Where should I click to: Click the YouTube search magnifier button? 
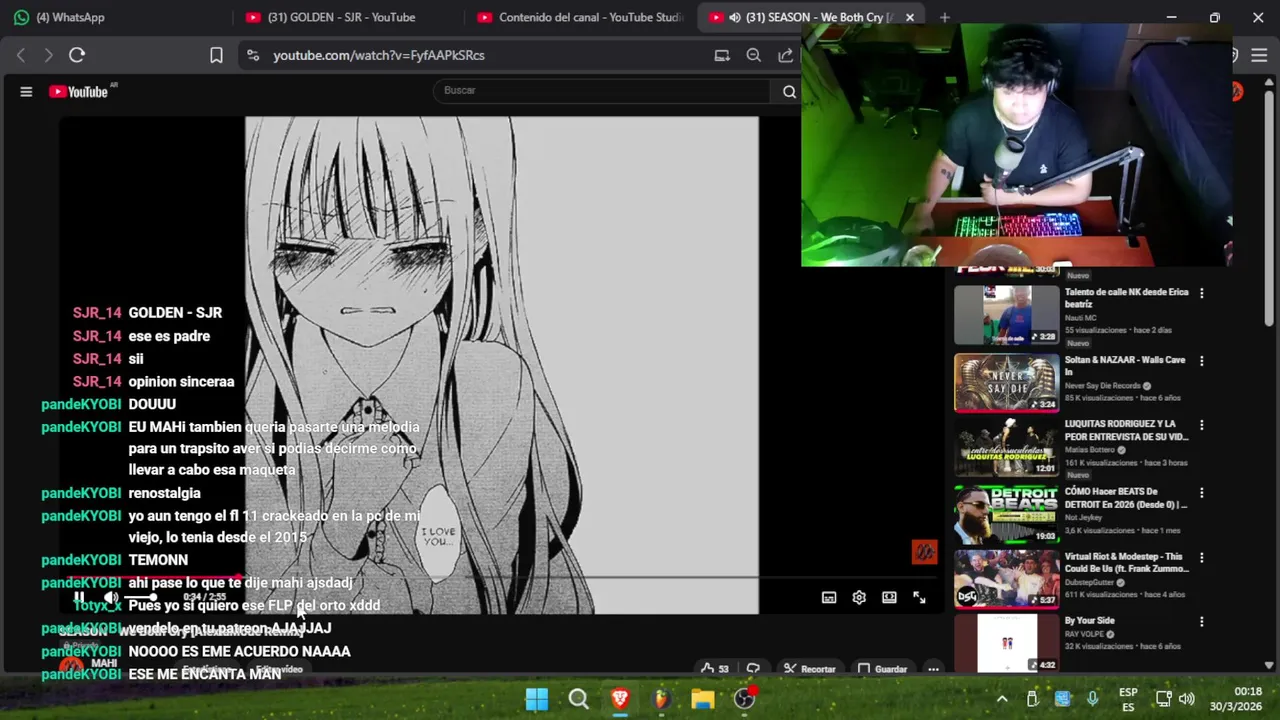(789, 91)
